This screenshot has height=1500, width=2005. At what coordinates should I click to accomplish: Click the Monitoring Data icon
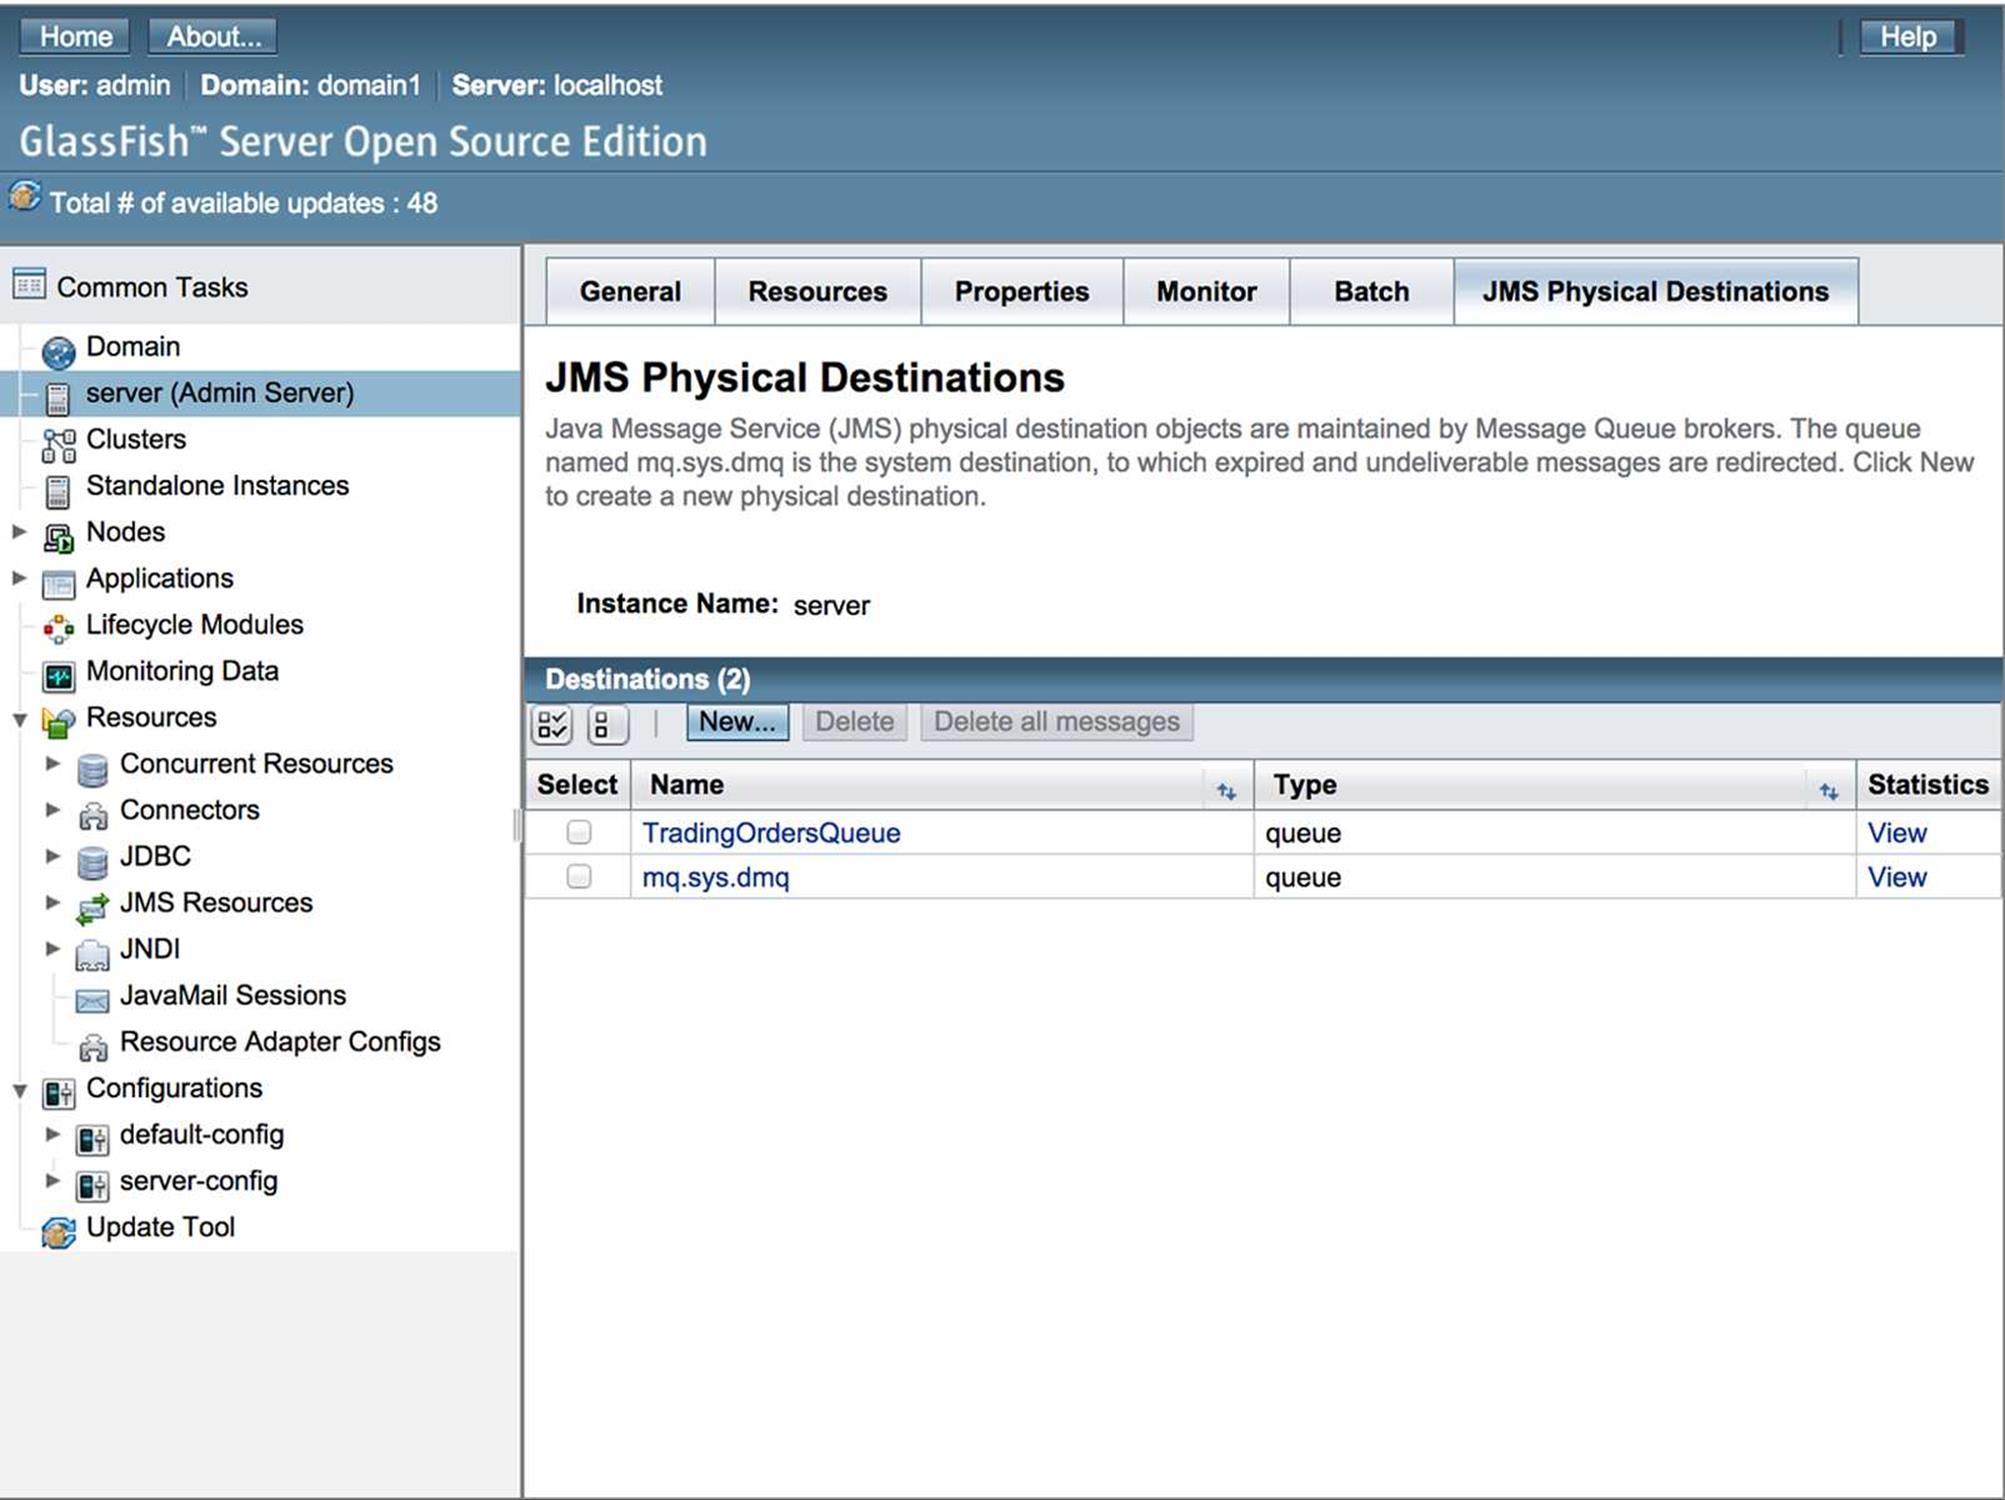[x=59, y=676]
